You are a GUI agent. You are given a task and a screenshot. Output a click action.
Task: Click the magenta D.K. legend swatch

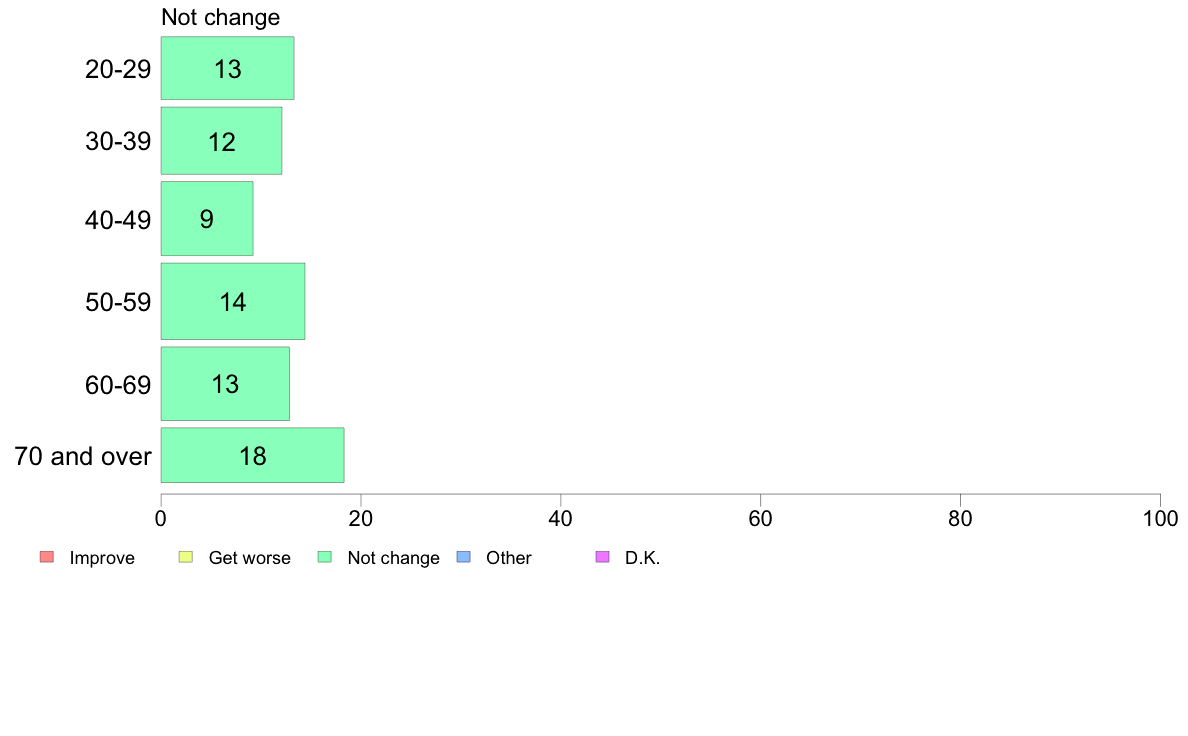pyautogui.click(x=602, y=557)
